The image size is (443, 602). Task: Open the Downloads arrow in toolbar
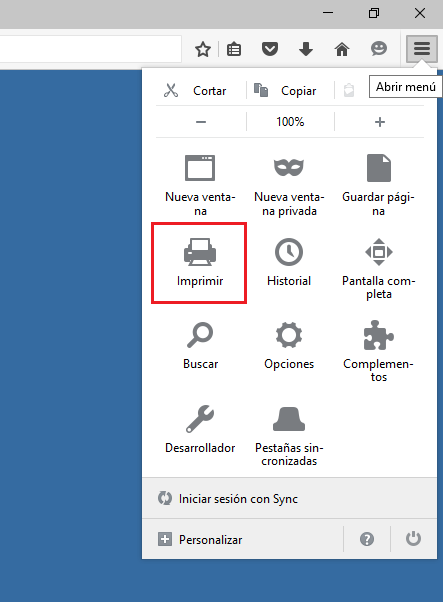306,49
